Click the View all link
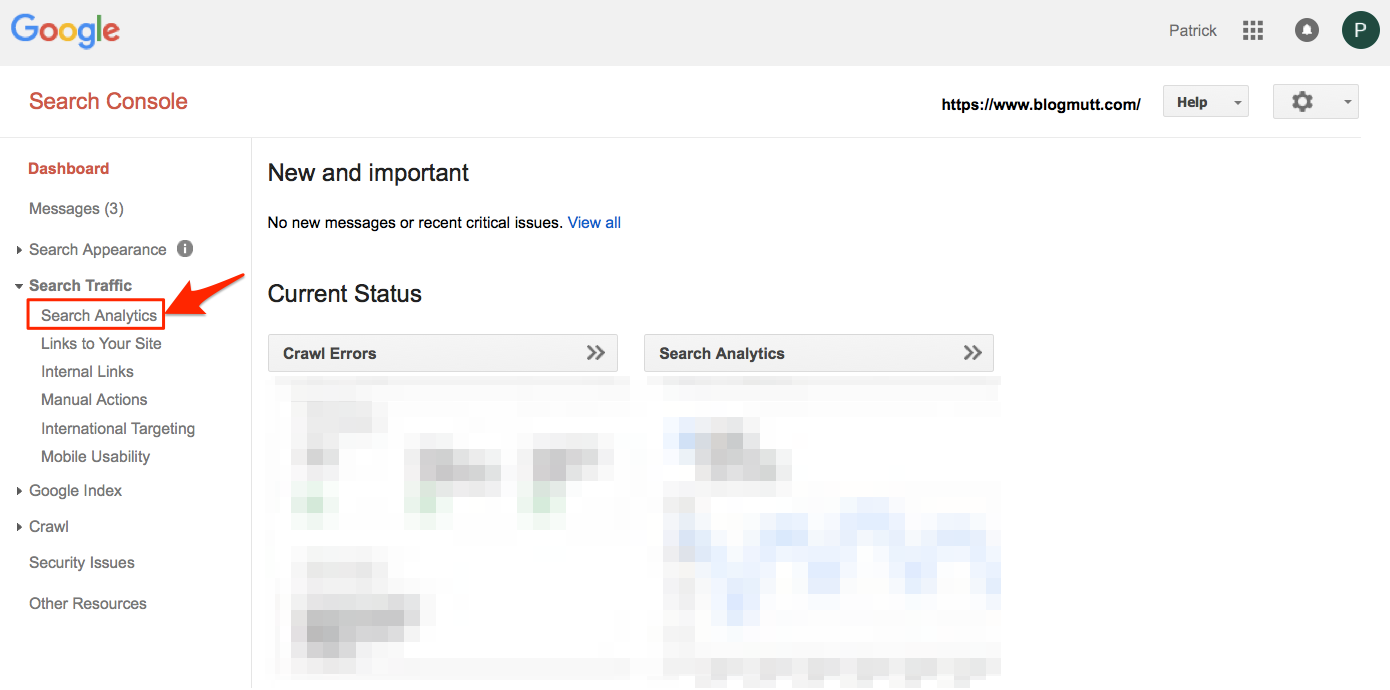Viewport: 1390px width, 690px height. tap(594, 222)
